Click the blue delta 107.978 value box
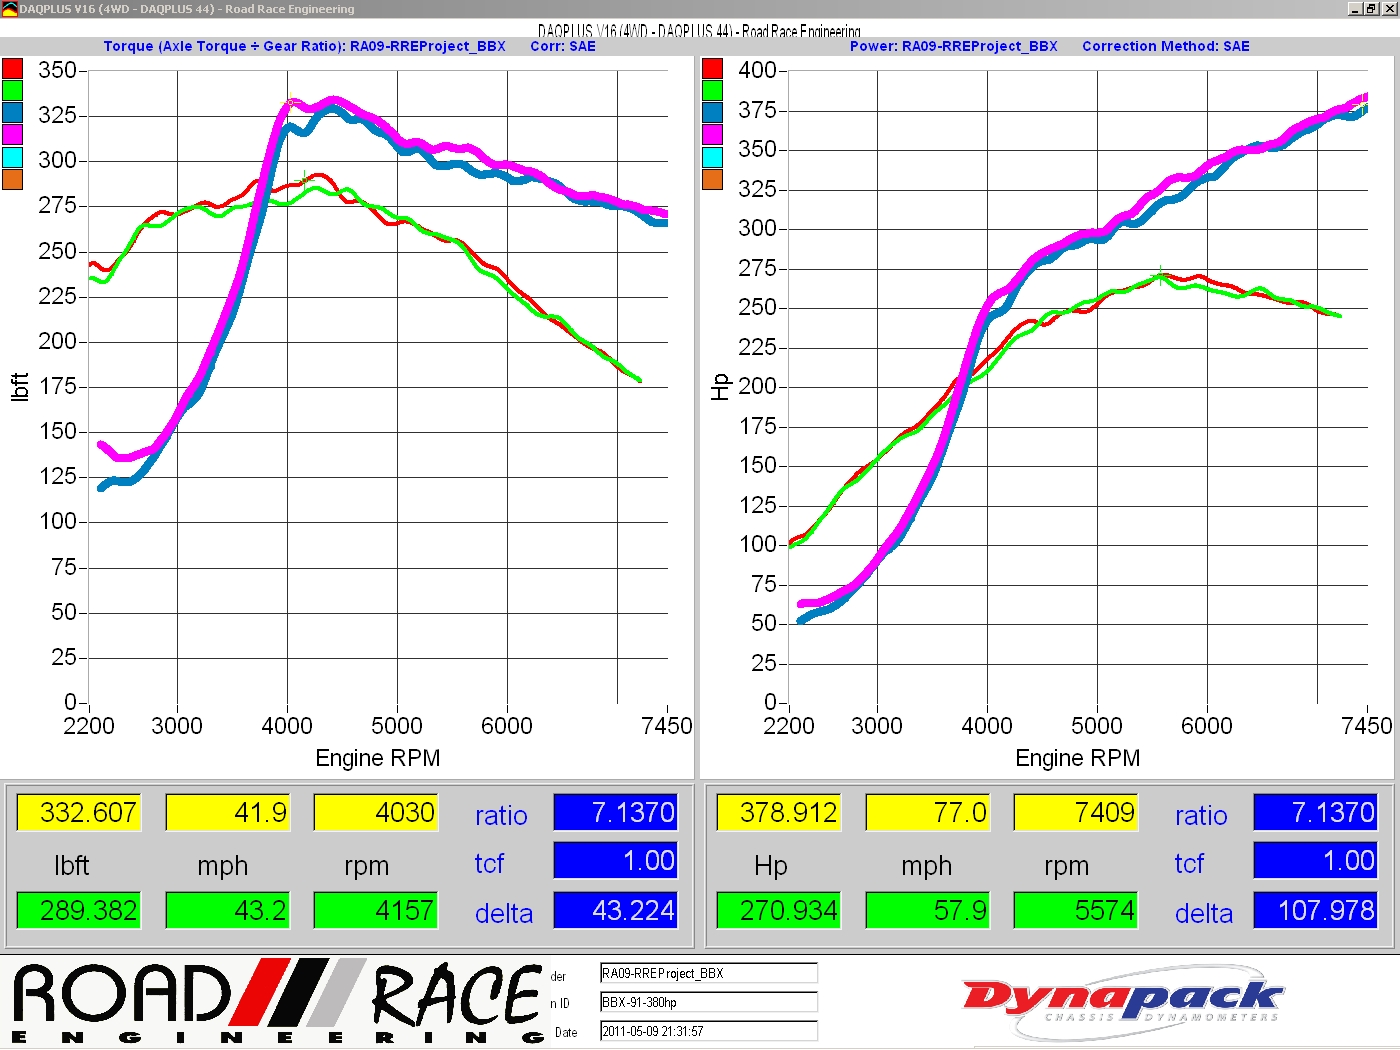The image size is (1400, 1050). pos(1315,910)
